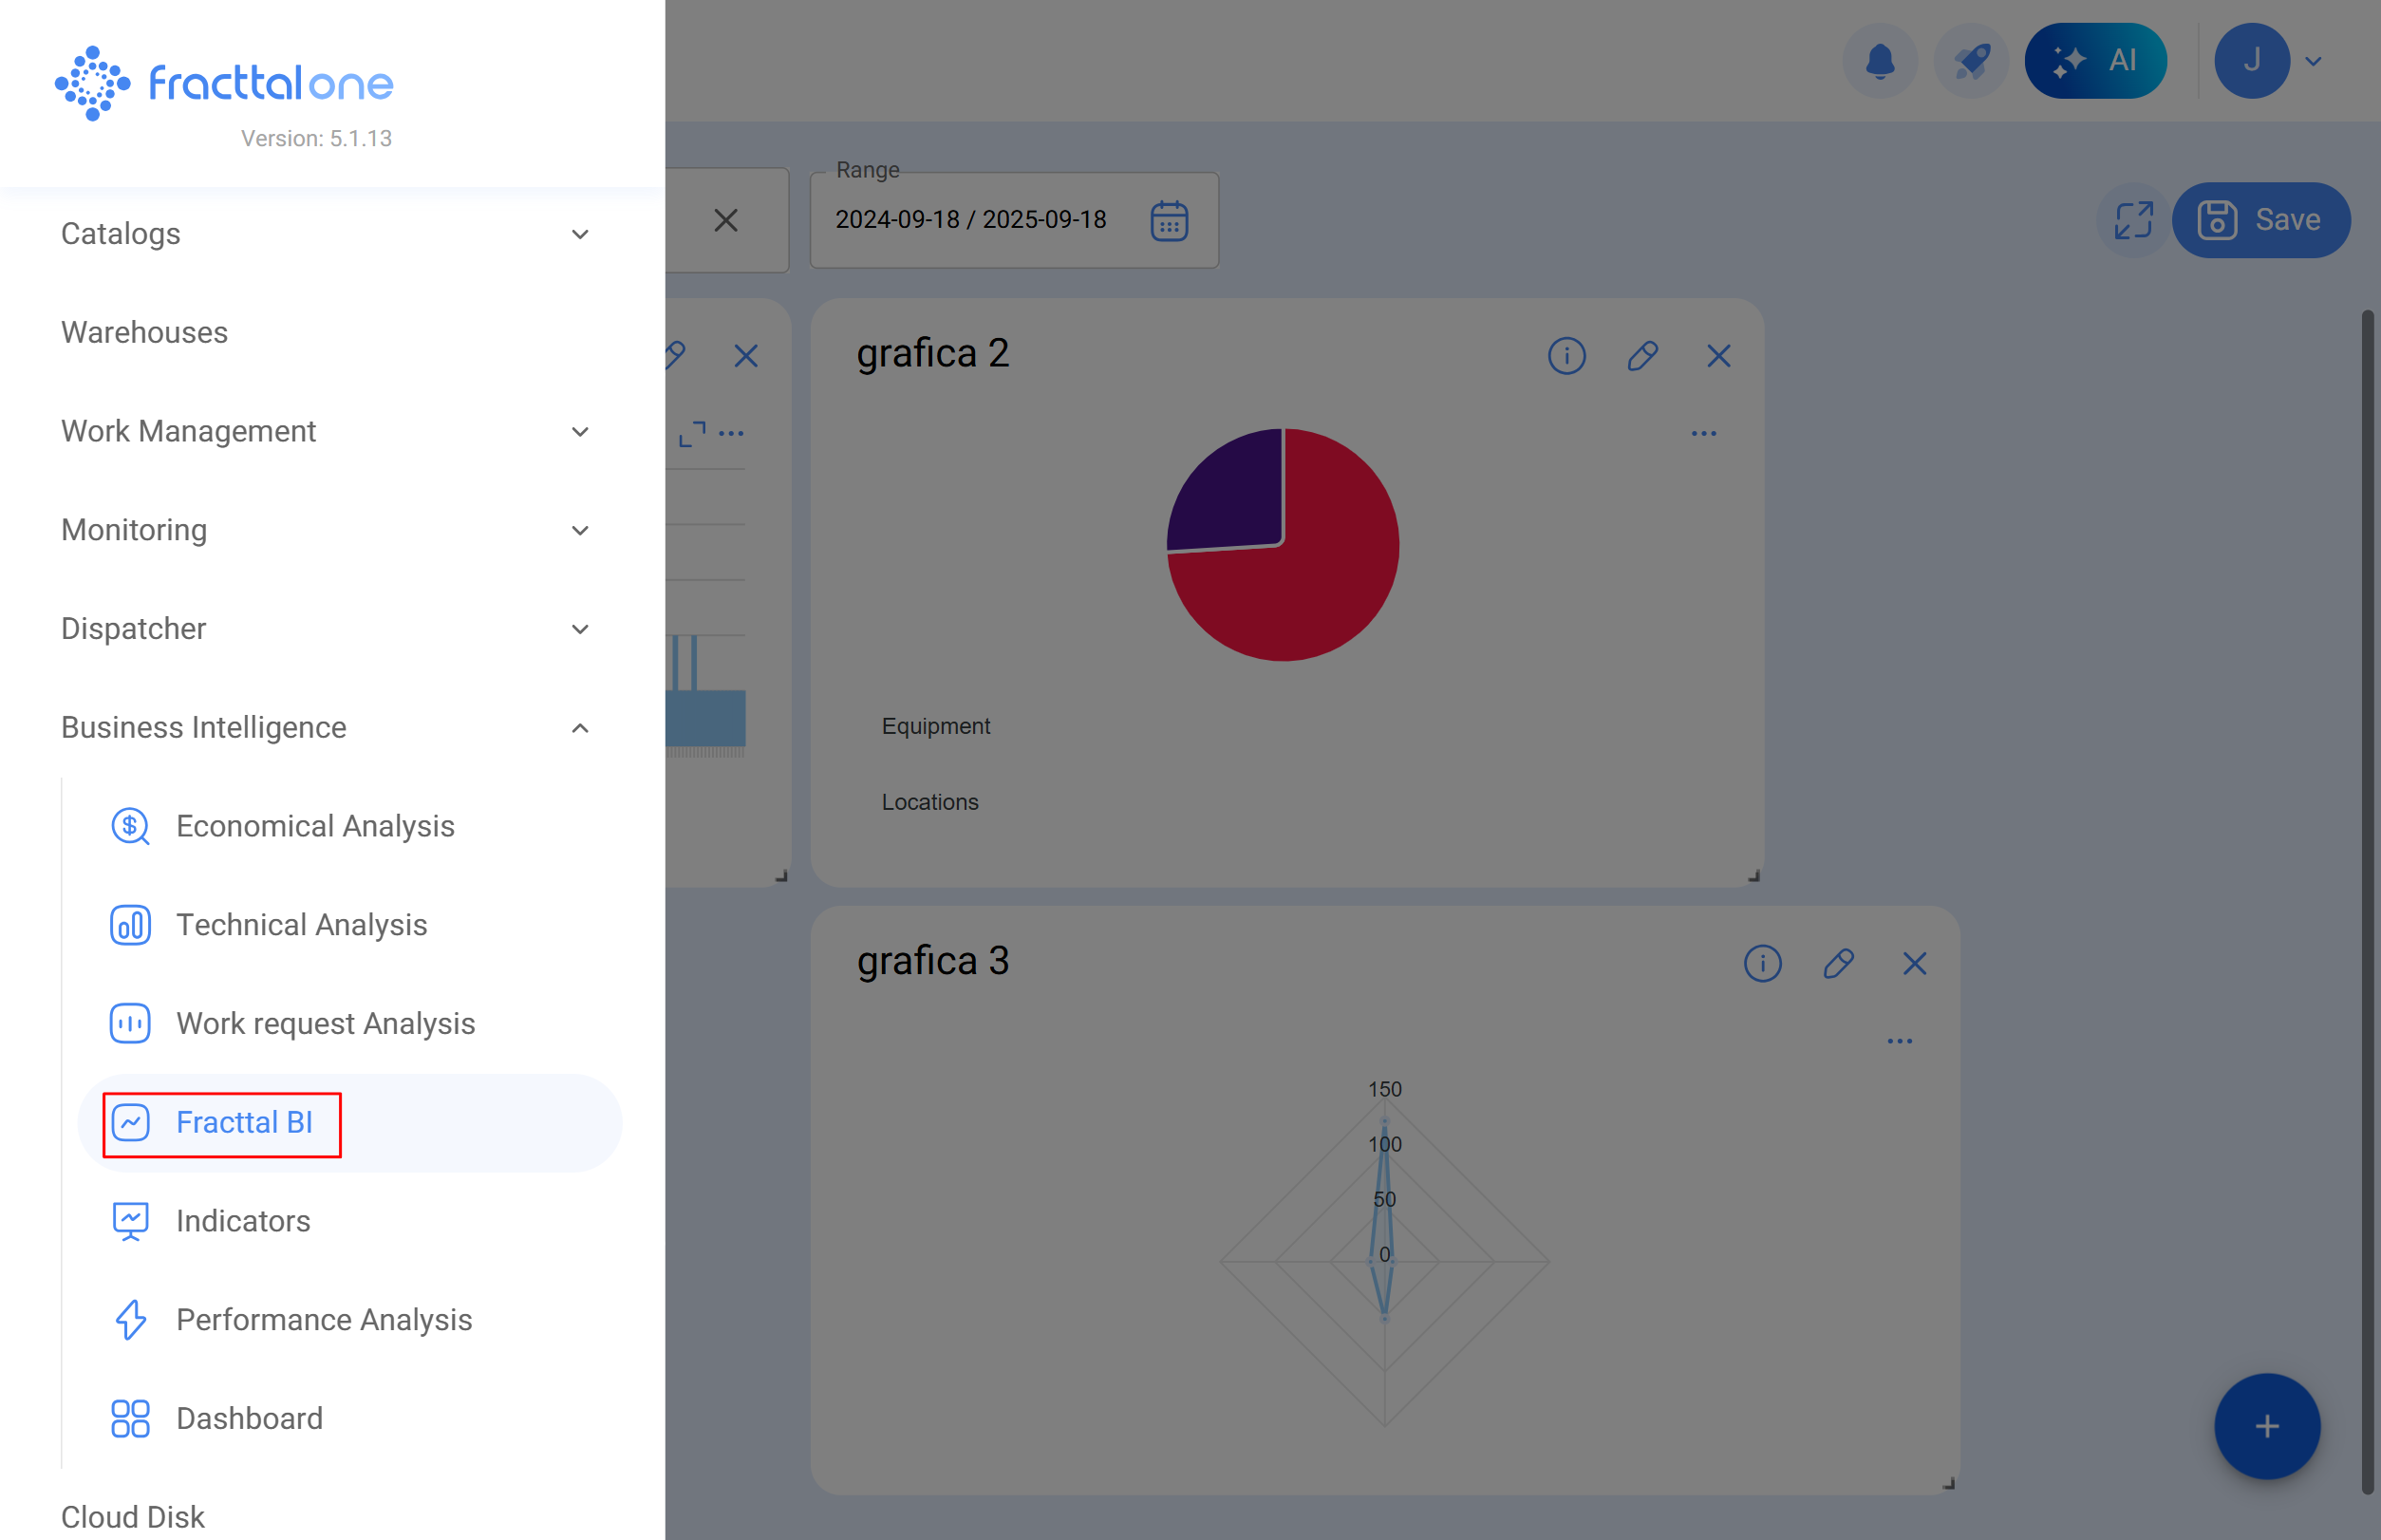Open the calendar icon in Range field
The width and height of the screenshot is (2381, 1540).
(1168, 221)
